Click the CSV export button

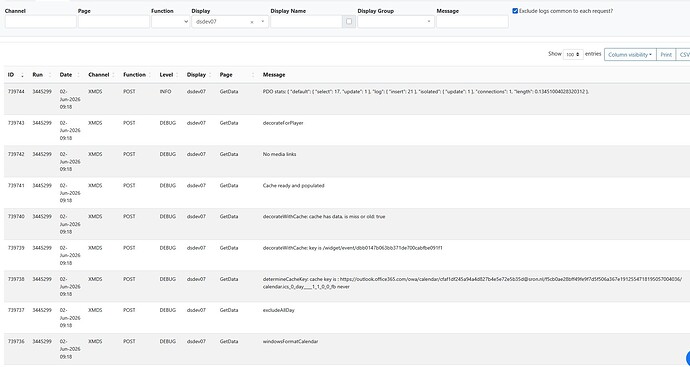[x=683, y=55]
